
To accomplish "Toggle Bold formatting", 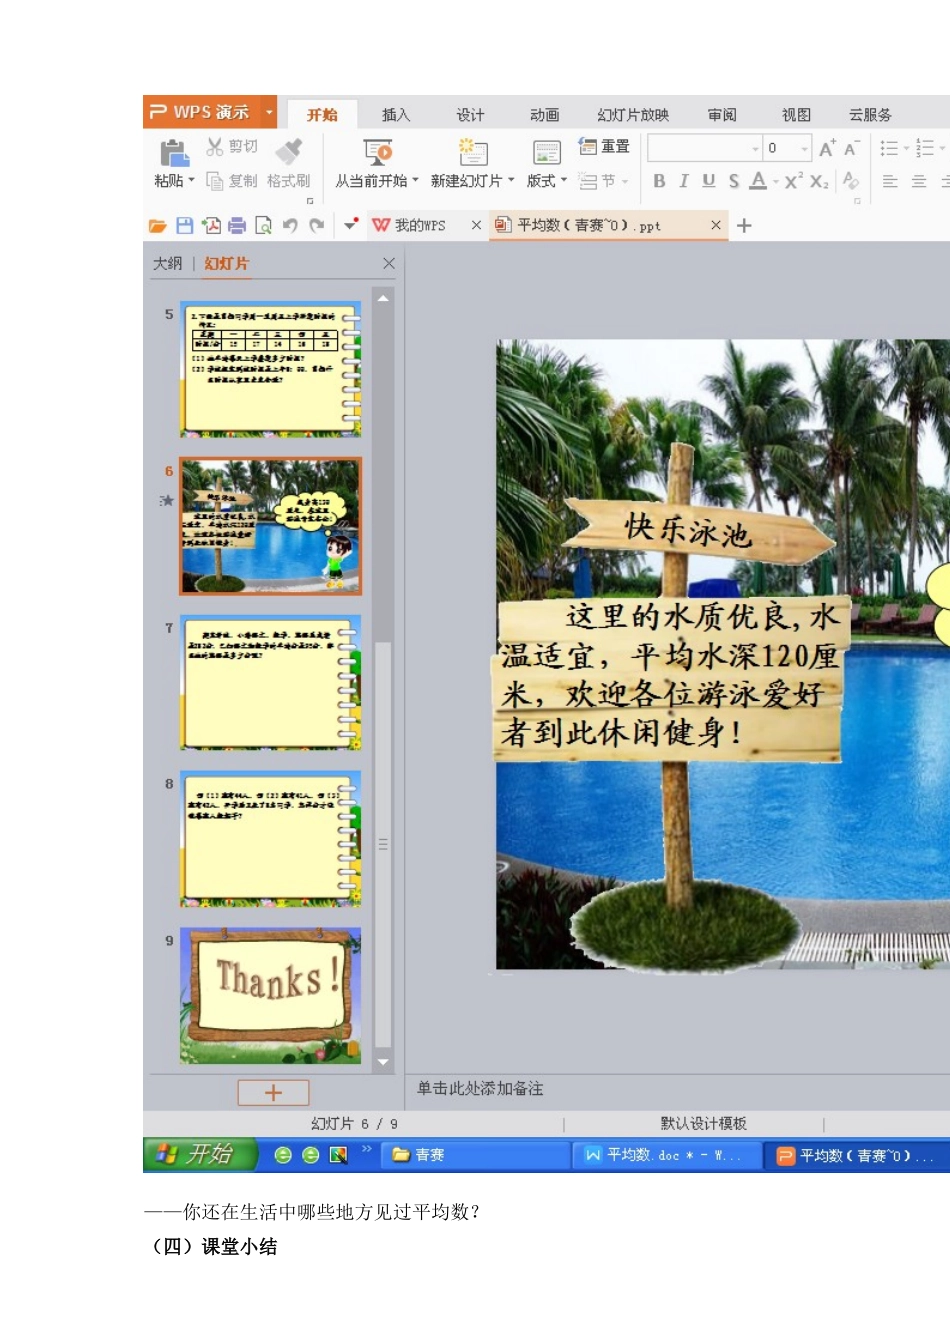I will coord(659,181).
